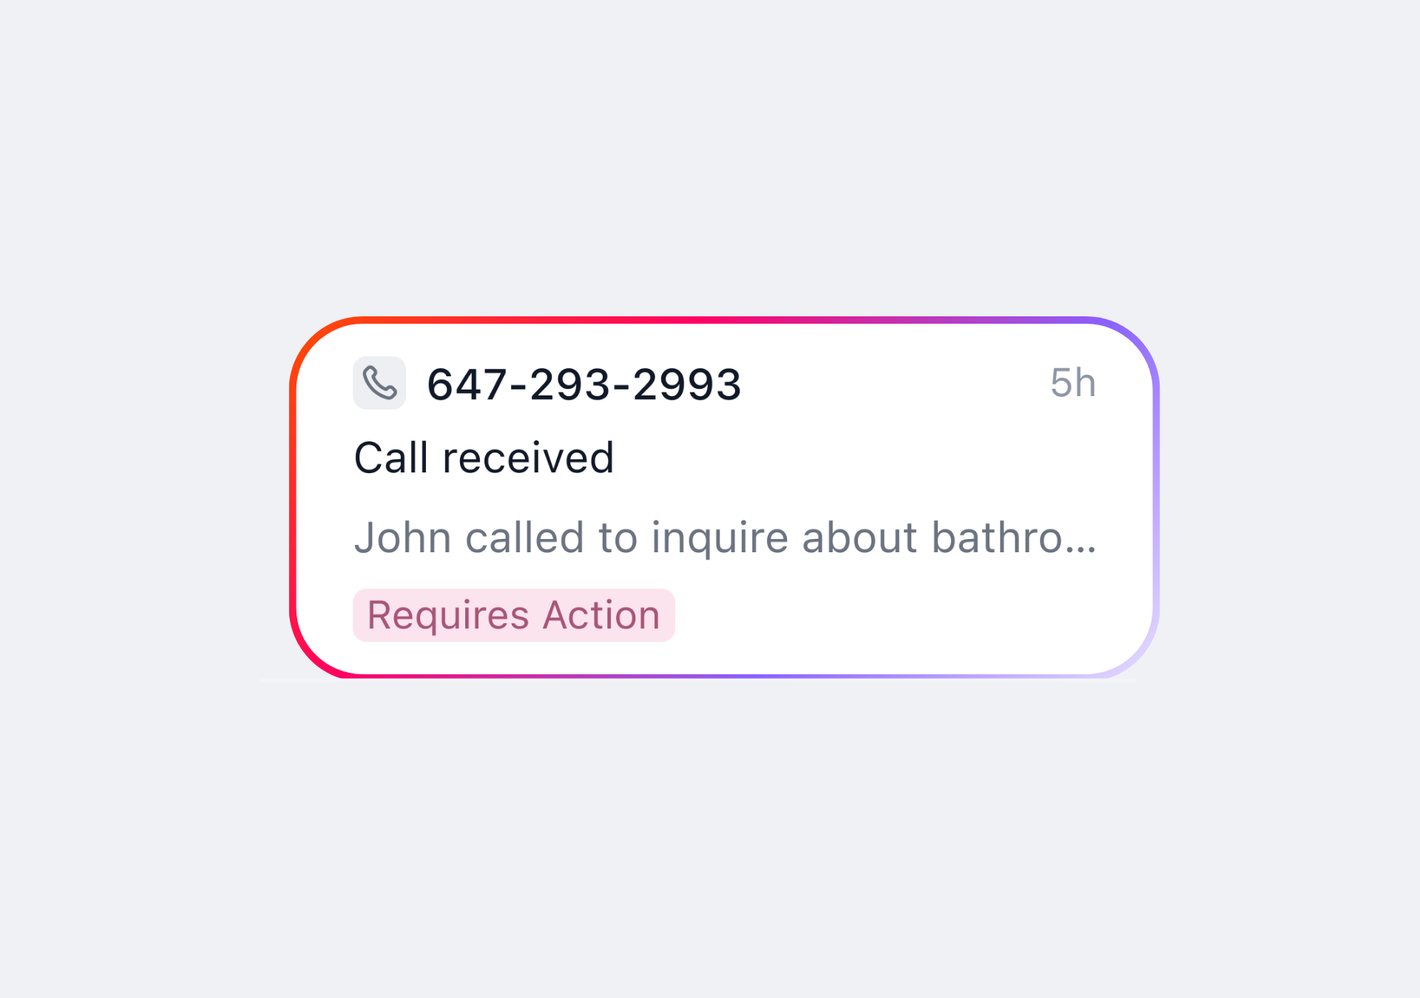Click the 5h timestamp
Viewport: 1420px width, 998px height.
[x=1073, y=383]
